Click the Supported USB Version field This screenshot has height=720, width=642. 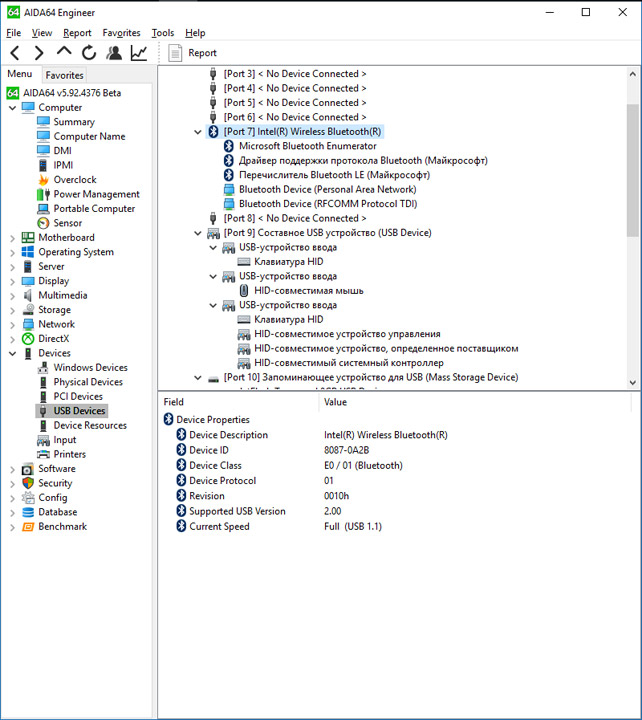click(x=237, y=512)
